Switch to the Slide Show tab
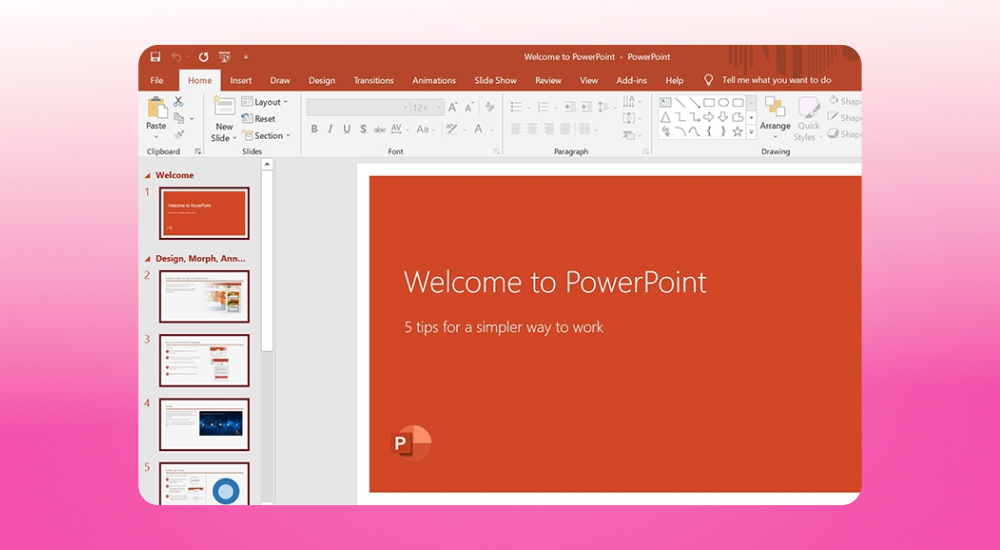This screenshot has width=1000, height=550. pyautogui.click(x=496, y=80)
